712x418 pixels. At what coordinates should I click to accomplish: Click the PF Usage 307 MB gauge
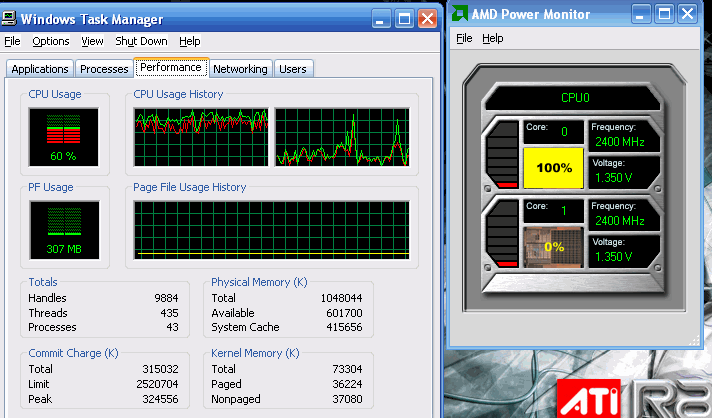(x=64, y=230)
